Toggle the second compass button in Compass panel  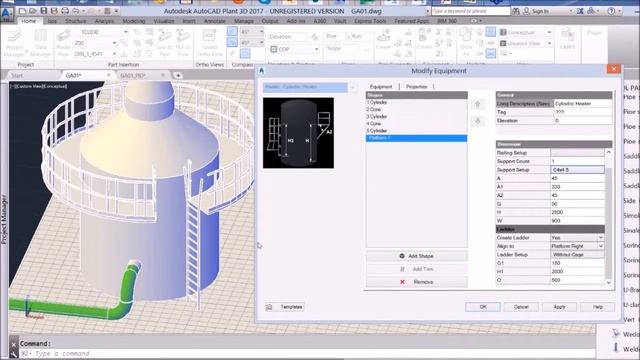232,42
